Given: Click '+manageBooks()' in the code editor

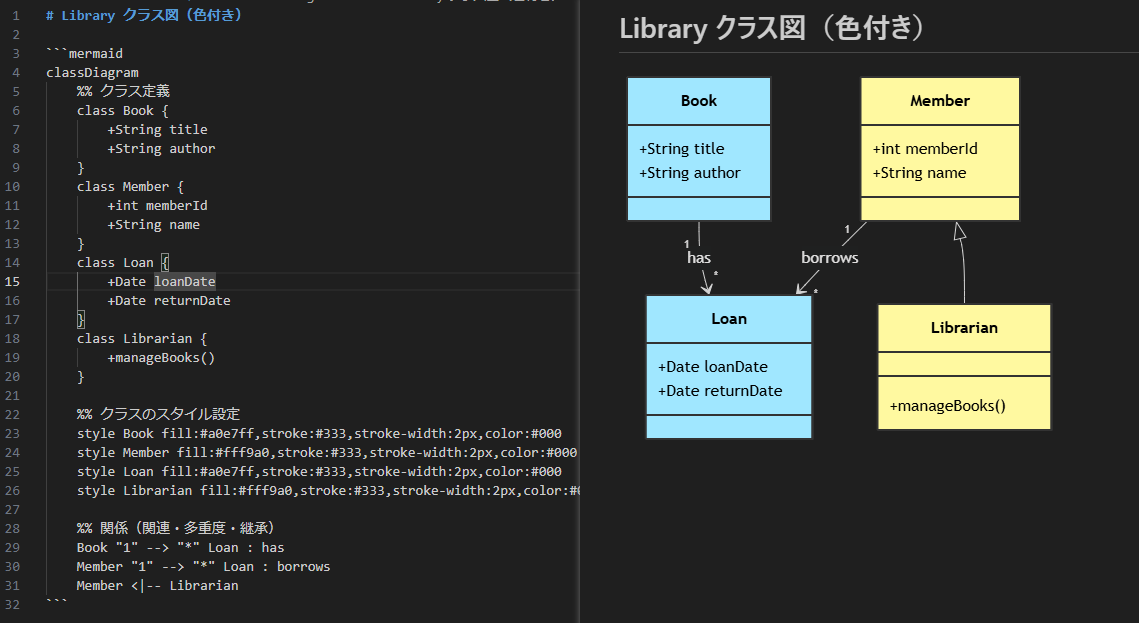Looking at the screenshot, I should pyautogui.click(x=161, y=357).
